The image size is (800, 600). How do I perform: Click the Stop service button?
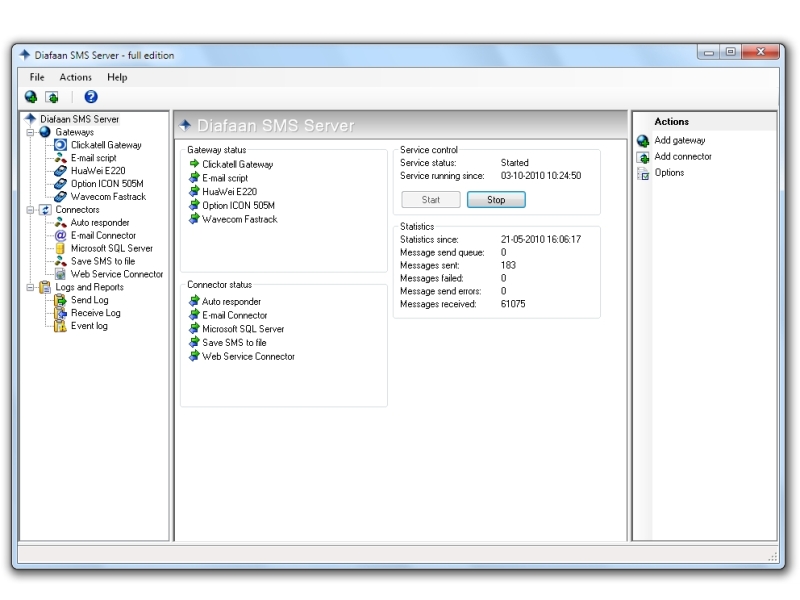496,199
